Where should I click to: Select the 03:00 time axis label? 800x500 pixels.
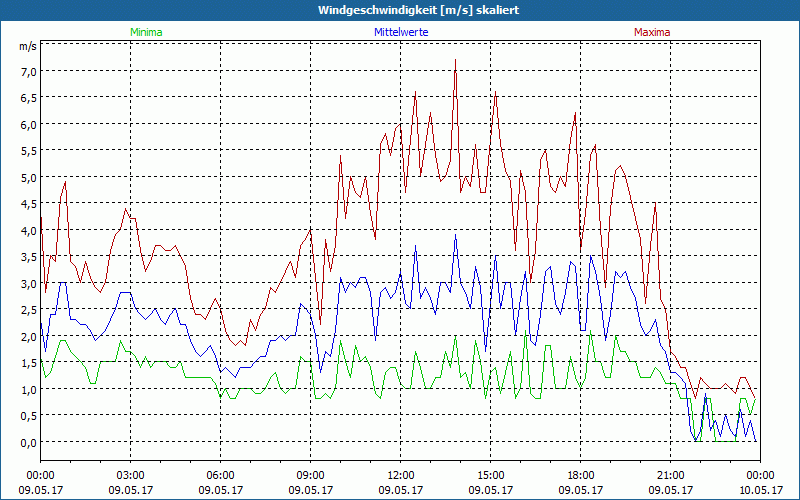click(x=131, y=475)
